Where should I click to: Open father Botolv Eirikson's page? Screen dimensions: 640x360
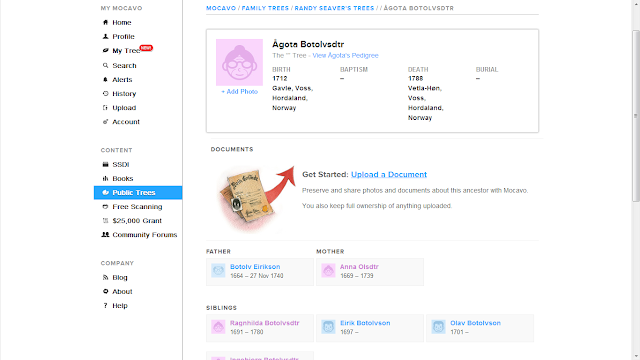(255, 267)
